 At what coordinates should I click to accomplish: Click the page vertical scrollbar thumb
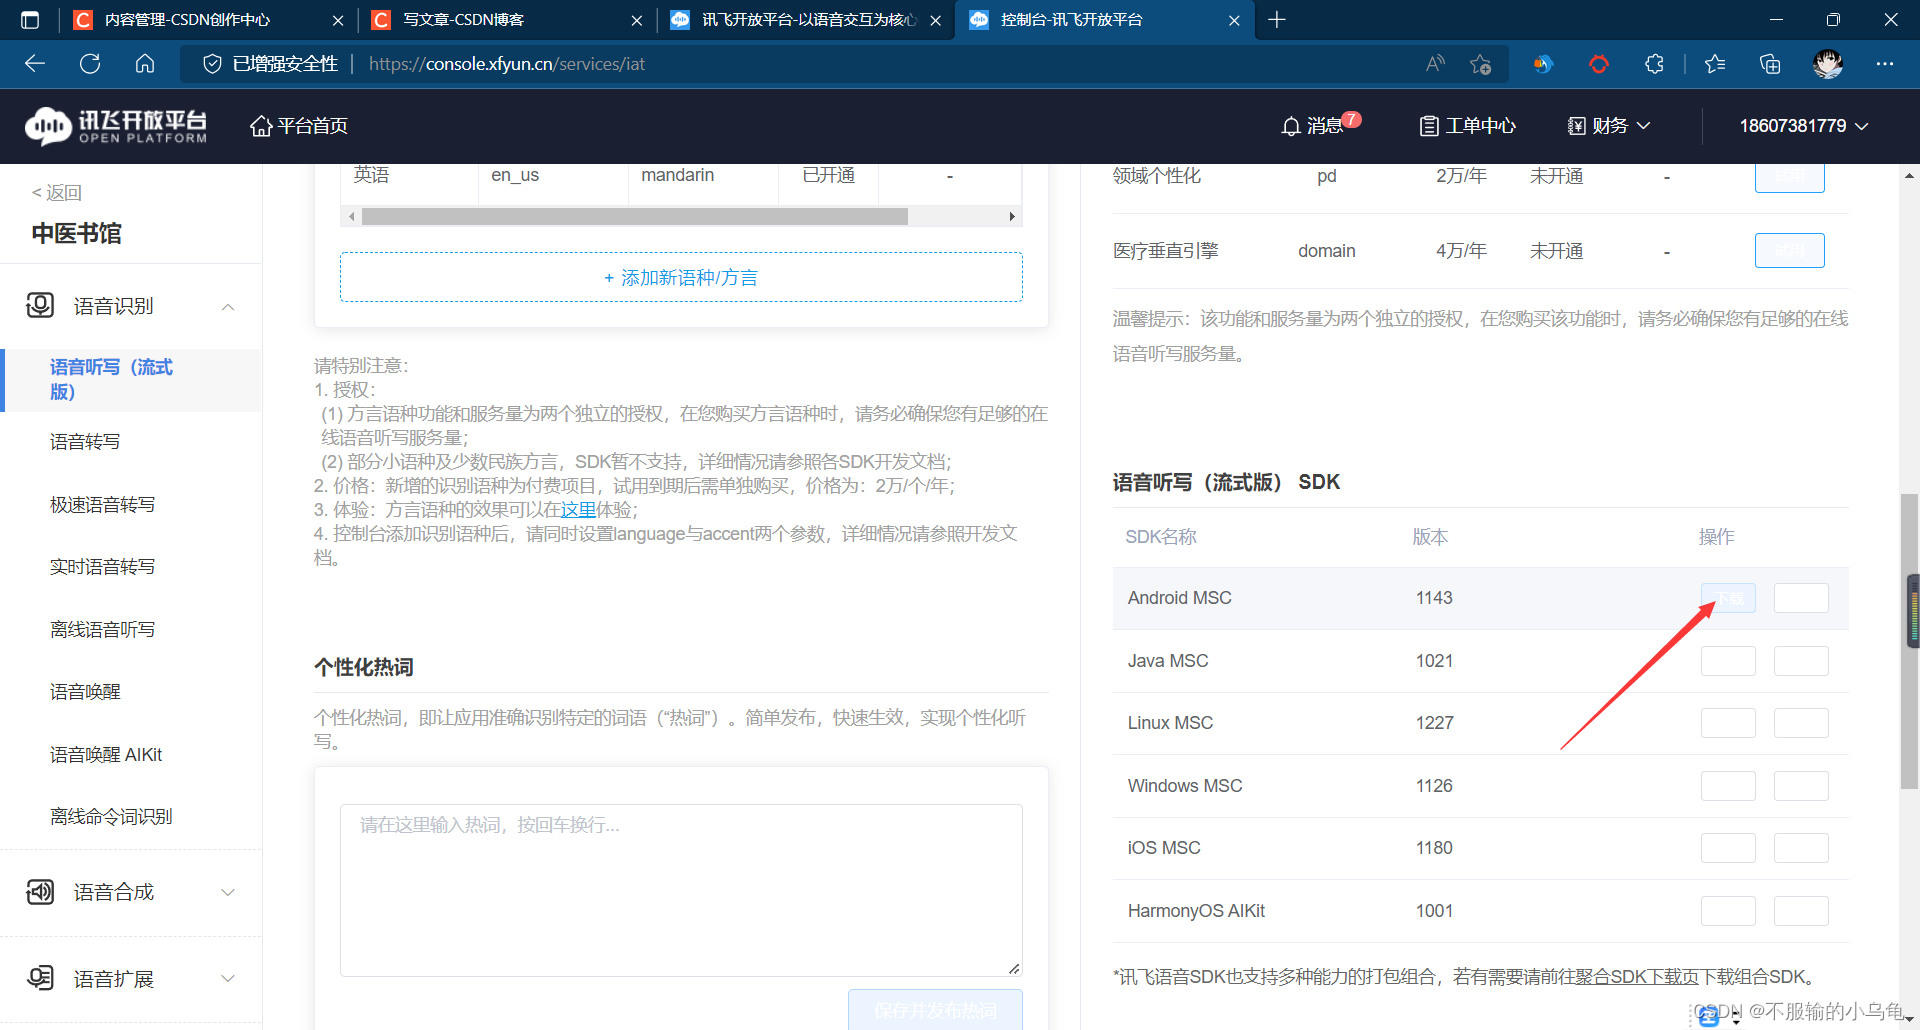pyautogui.click(x=1909, y=640)
